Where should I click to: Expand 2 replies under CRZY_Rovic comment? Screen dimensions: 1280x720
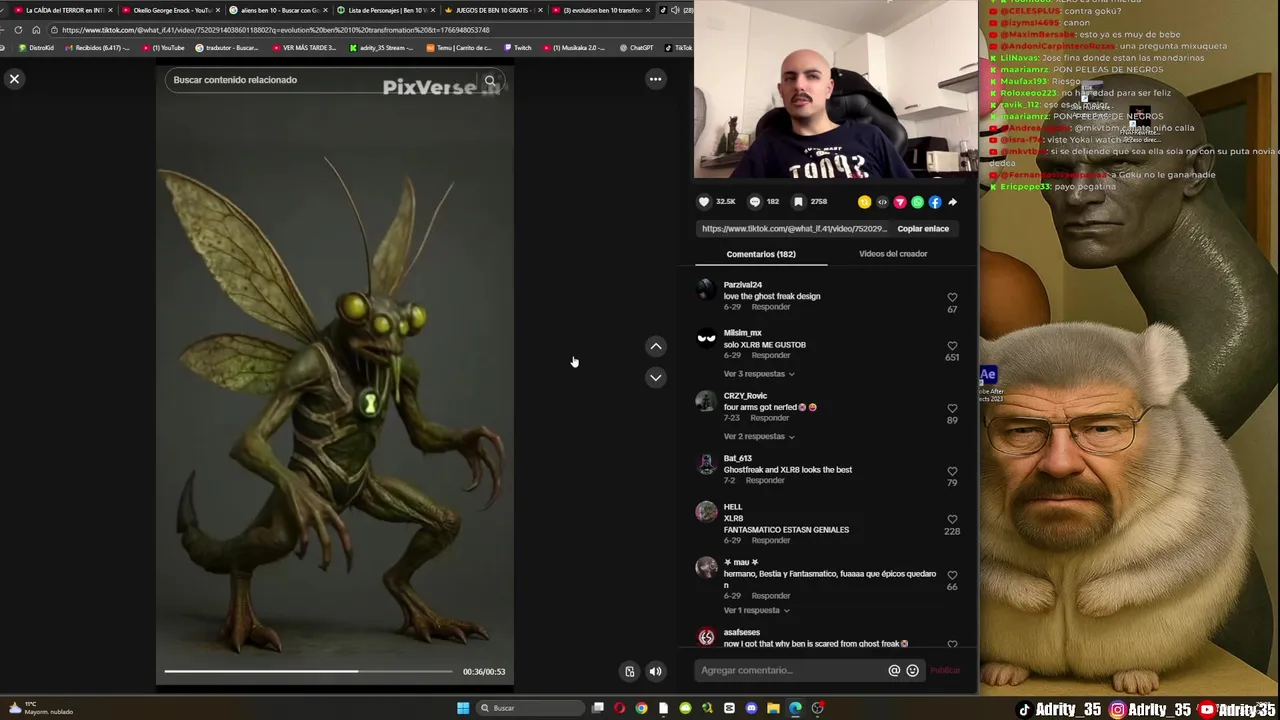pos(759,437)
